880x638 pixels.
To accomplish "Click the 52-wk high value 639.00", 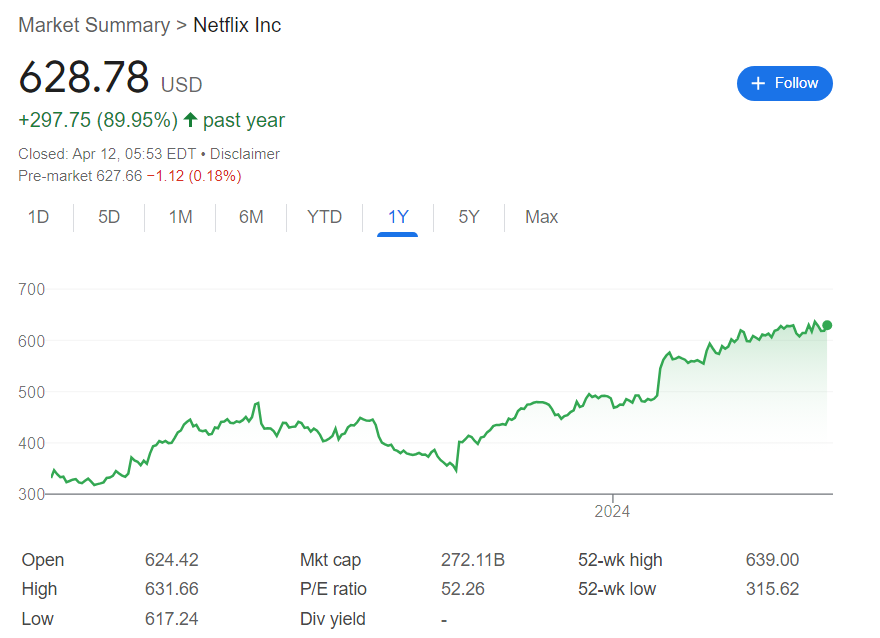I will click(772, 560).
